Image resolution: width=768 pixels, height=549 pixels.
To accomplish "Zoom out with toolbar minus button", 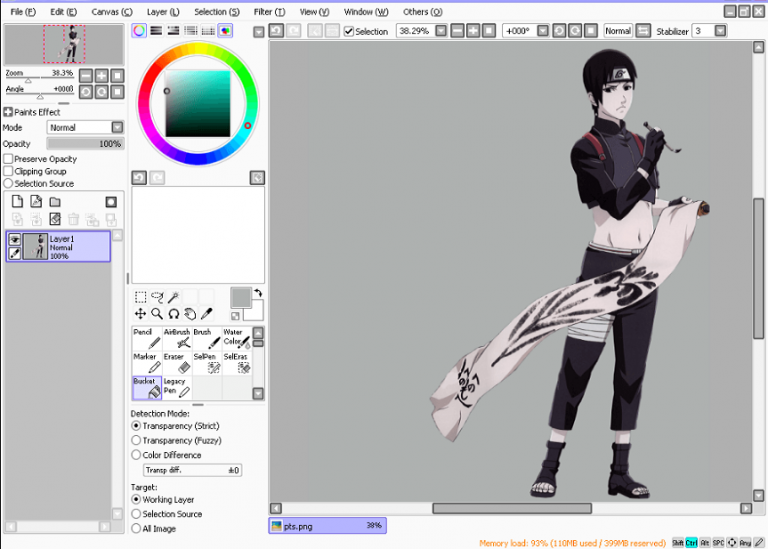I will click(x=457, y=31).
